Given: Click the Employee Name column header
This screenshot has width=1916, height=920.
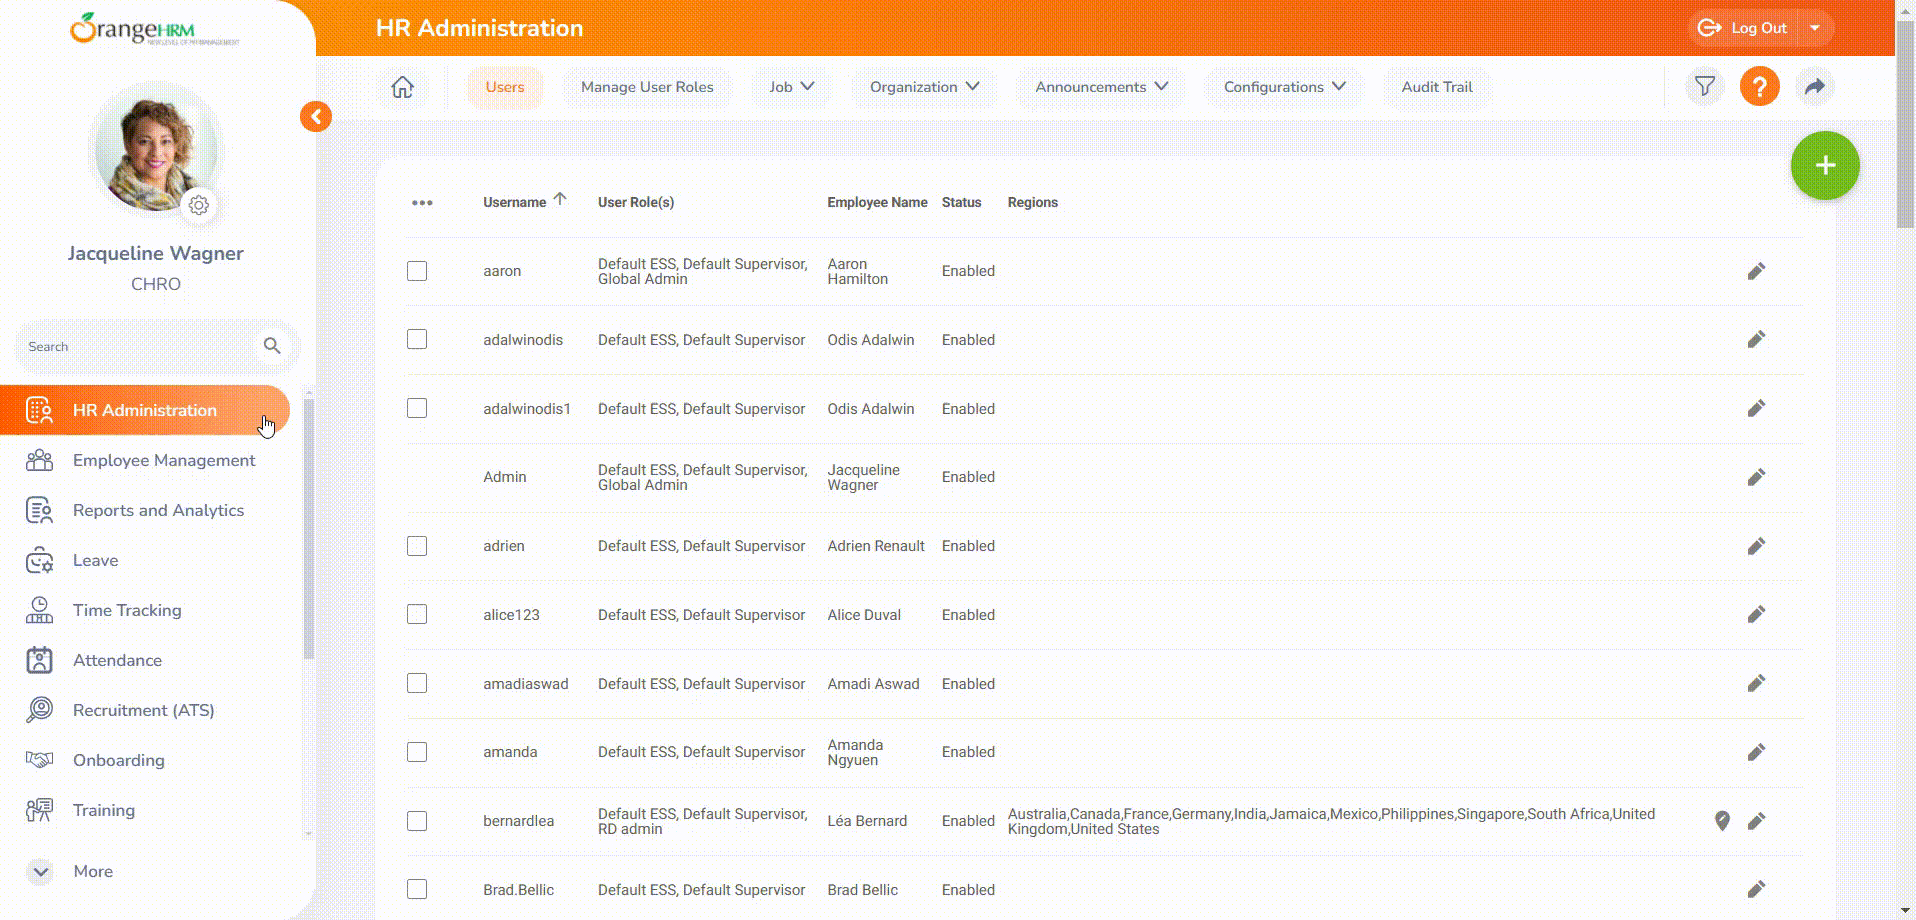Looking at the screenshot, I should (877, 202).
